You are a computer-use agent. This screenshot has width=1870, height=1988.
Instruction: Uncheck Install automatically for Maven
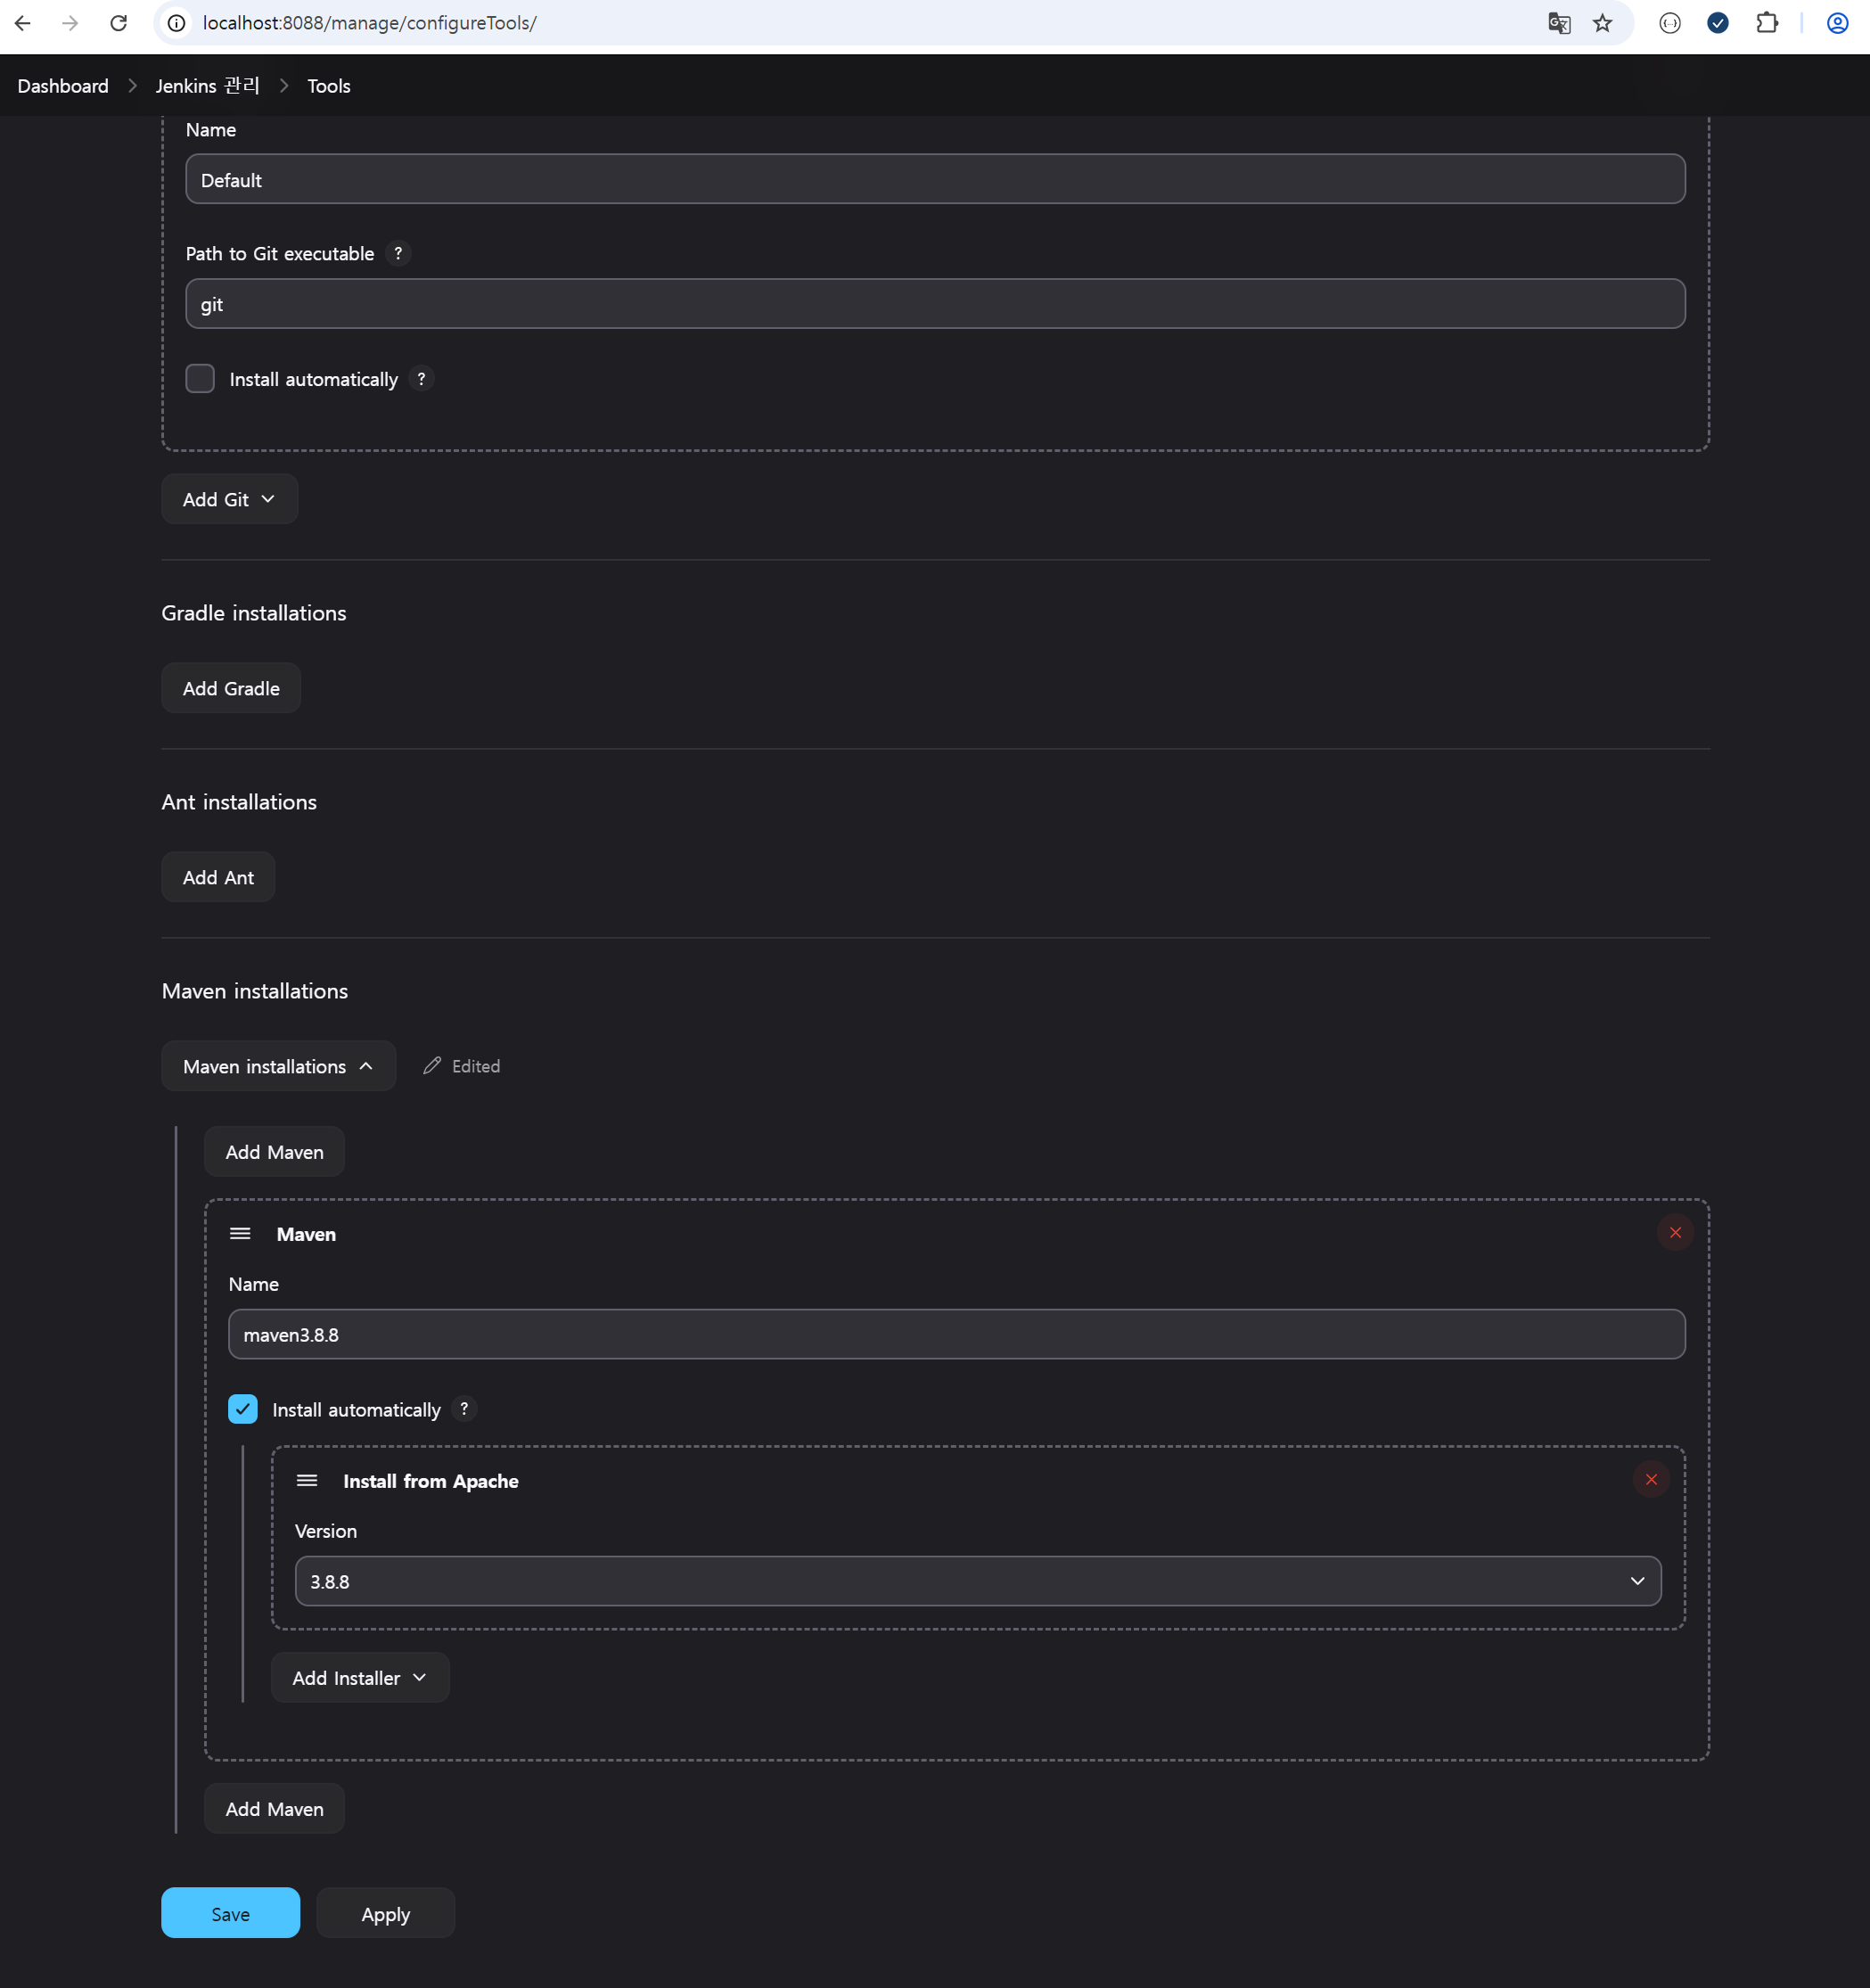tap(243, 1409)
